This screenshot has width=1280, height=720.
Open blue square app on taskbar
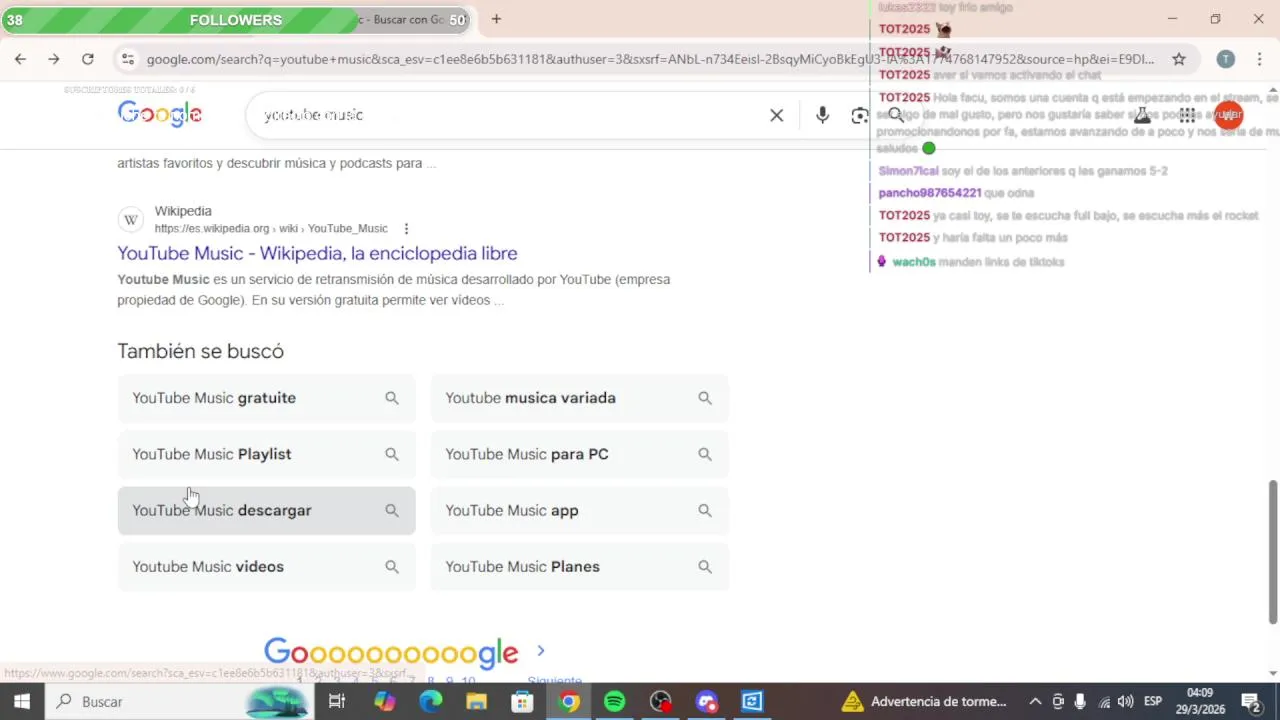click(x=752, y=701)
